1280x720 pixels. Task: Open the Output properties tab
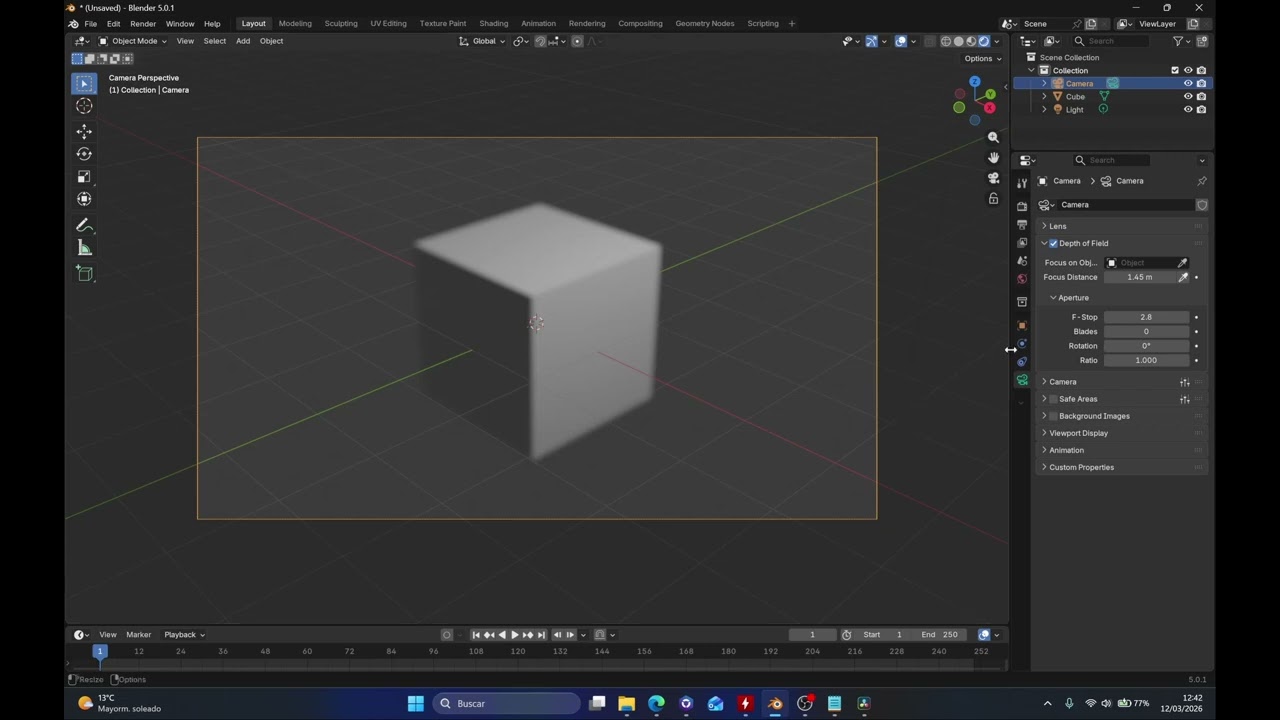point(1022,224)
